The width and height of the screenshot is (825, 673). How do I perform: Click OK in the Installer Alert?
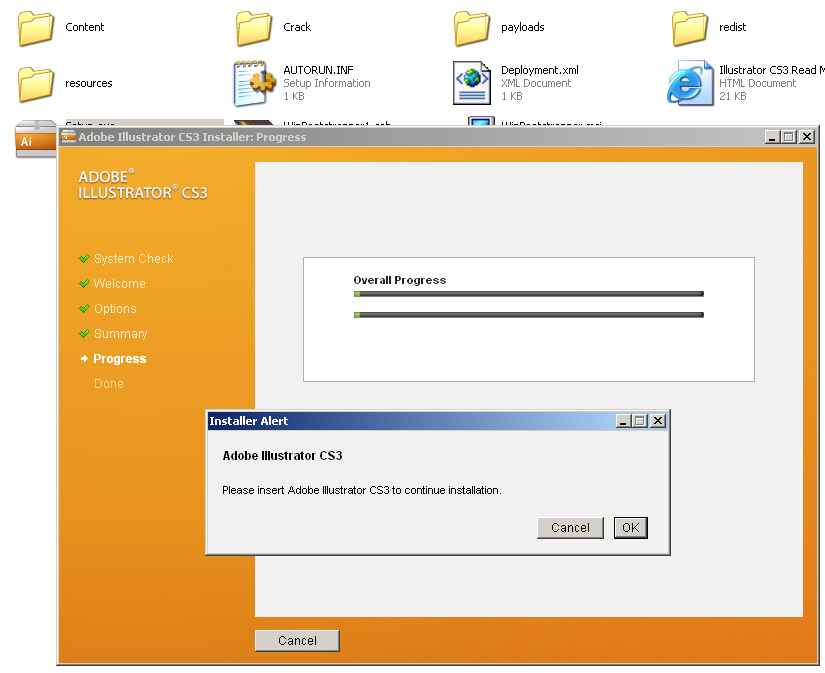point(631,528)
